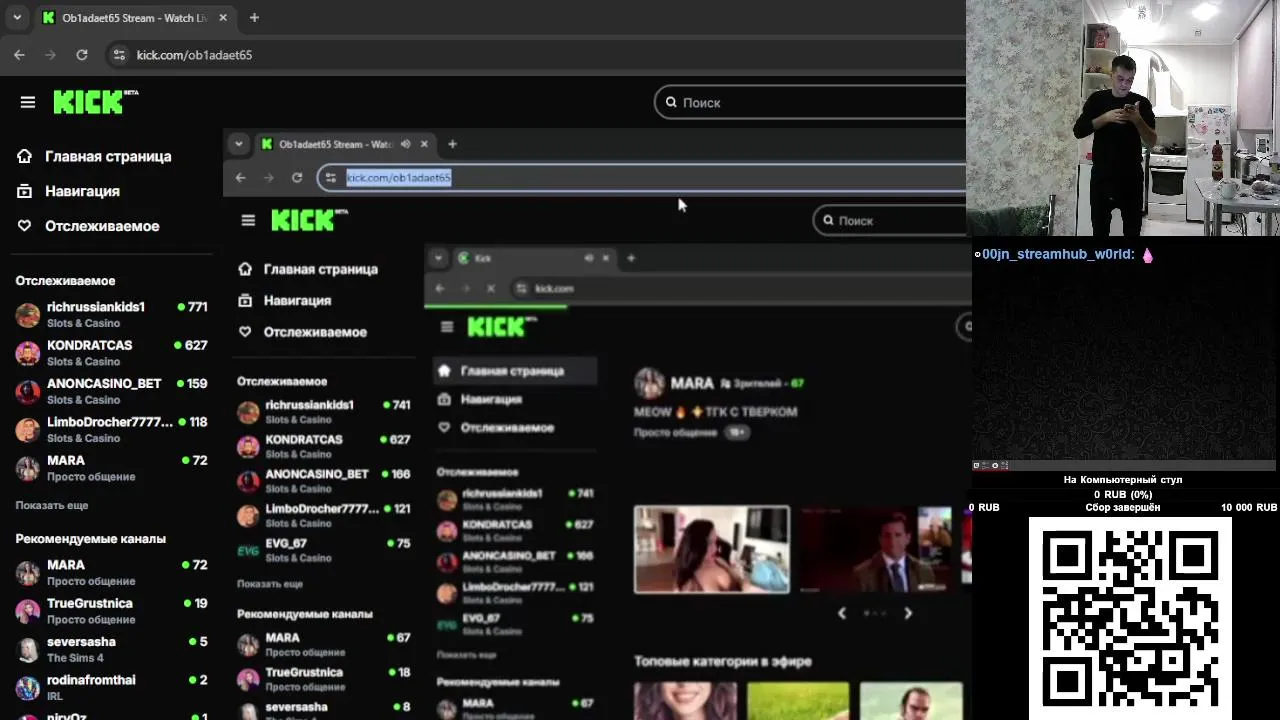1280x720 pixels.
Task: Toggle the outermost Kick sidebar hamburger menu
Action: [x=28, y=102]
